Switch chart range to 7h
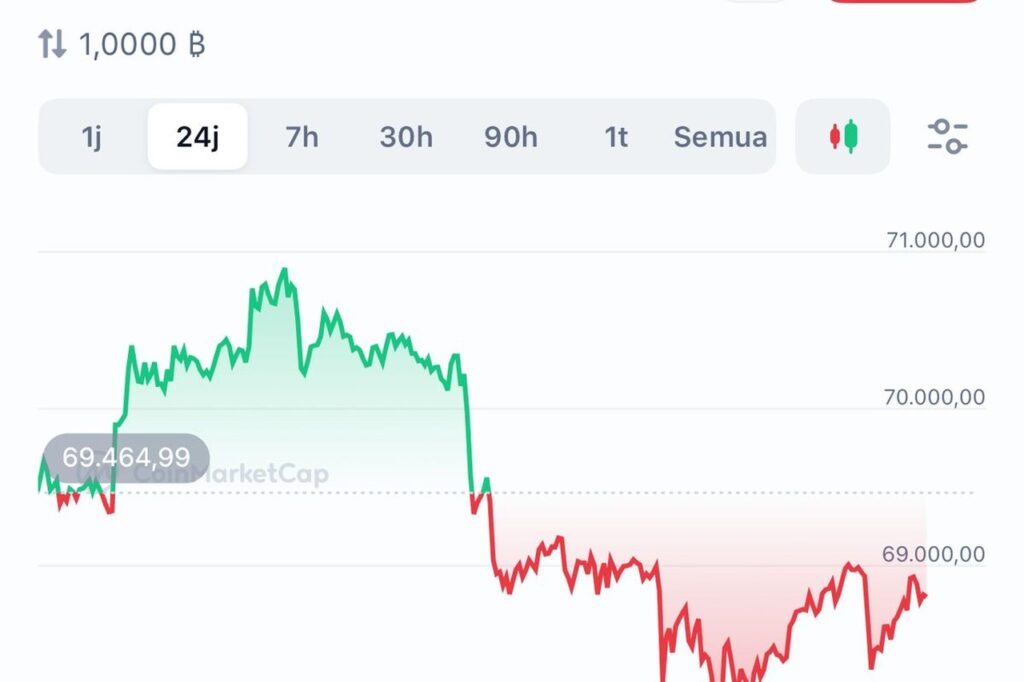The image size is (1024, 682). [301, 137]
